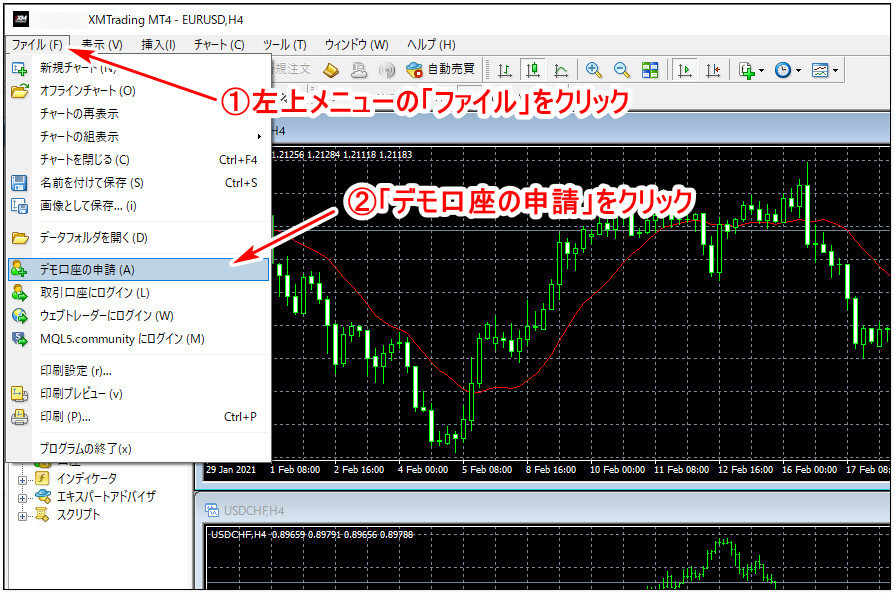Select エキスパートアドバイザ in navigator tree
Image resolution: width=895 pixels, height=594 pixels.
point(106,496)
